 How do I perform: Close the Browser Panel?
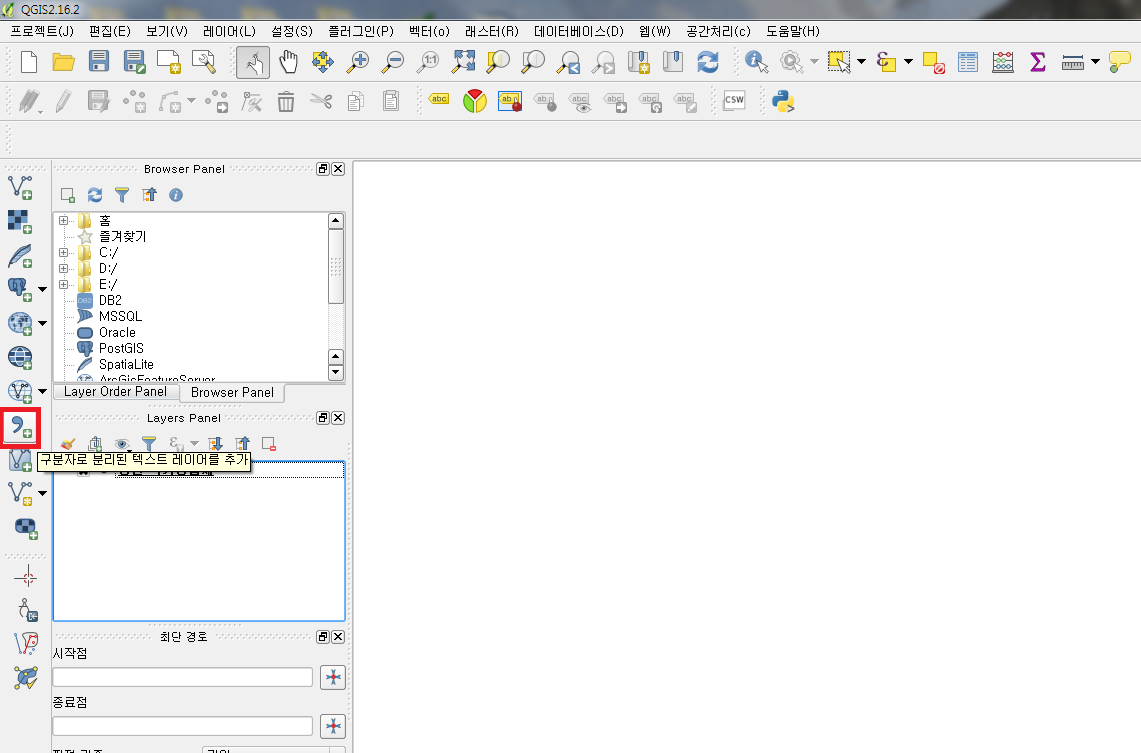tap(338, 169)
